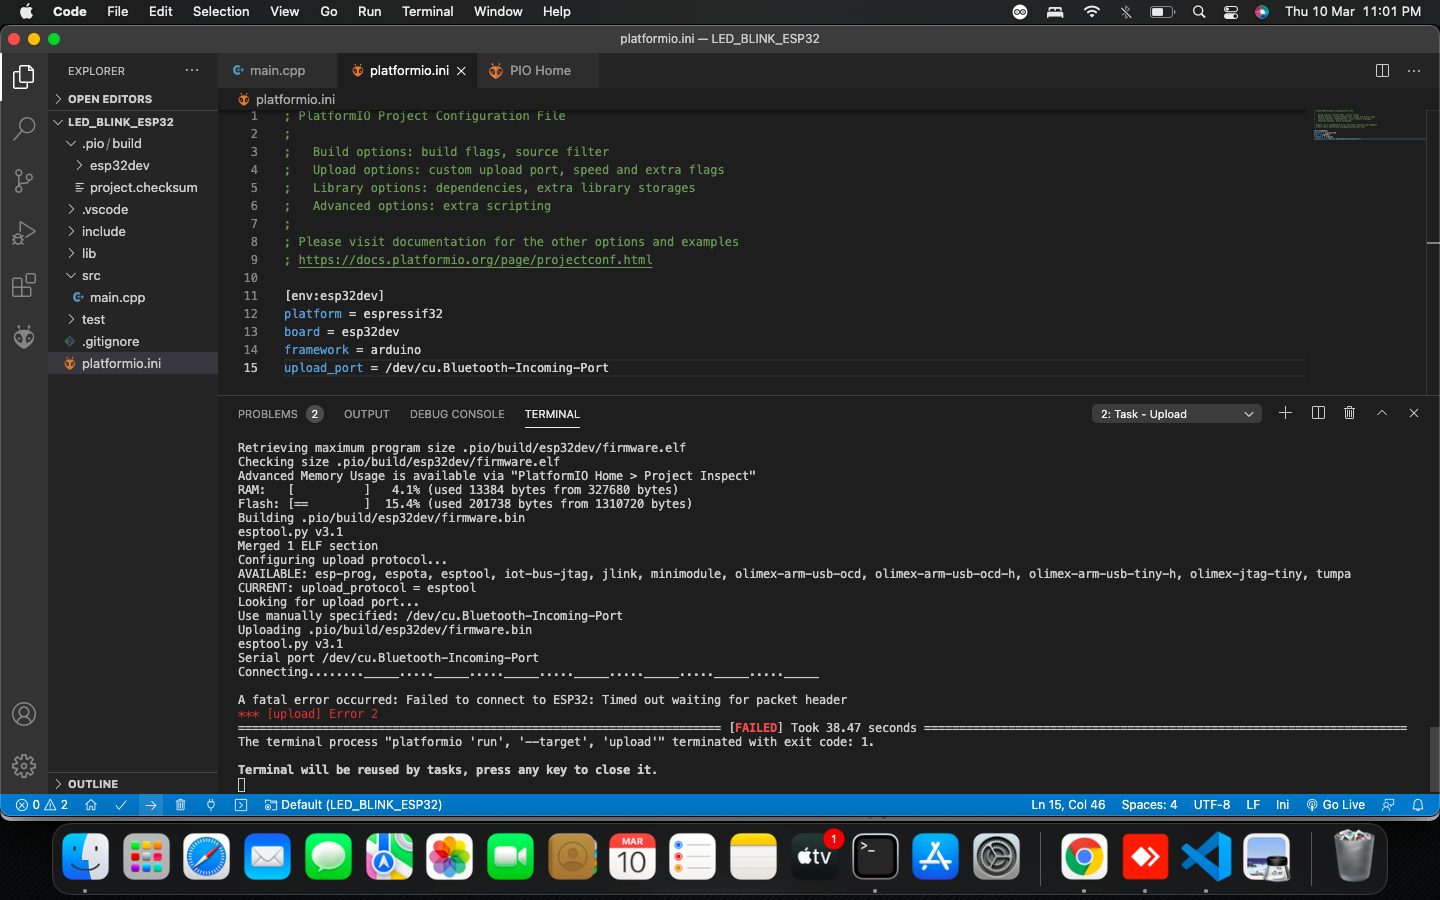This screenshot has width=1440, height=900.
Task: Open Explorer More Actions ellipsis
Action: pyautogui.click(x=192, y=71)
